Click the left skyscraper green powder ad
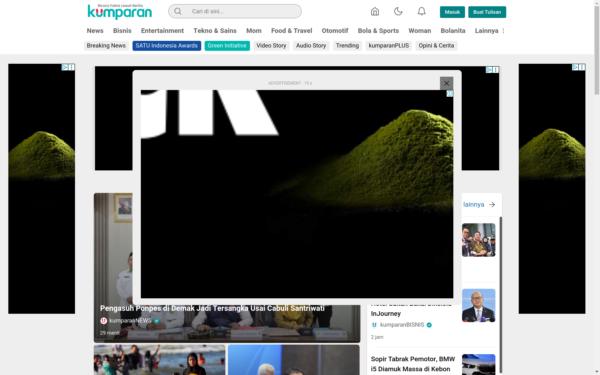Viewport: 600px width, 375px height. (x=42, y=189)
